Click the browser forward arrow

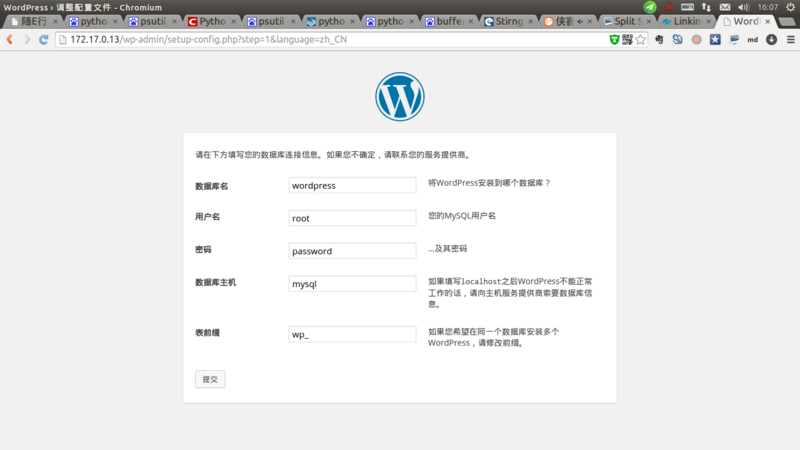pos(27,39)
